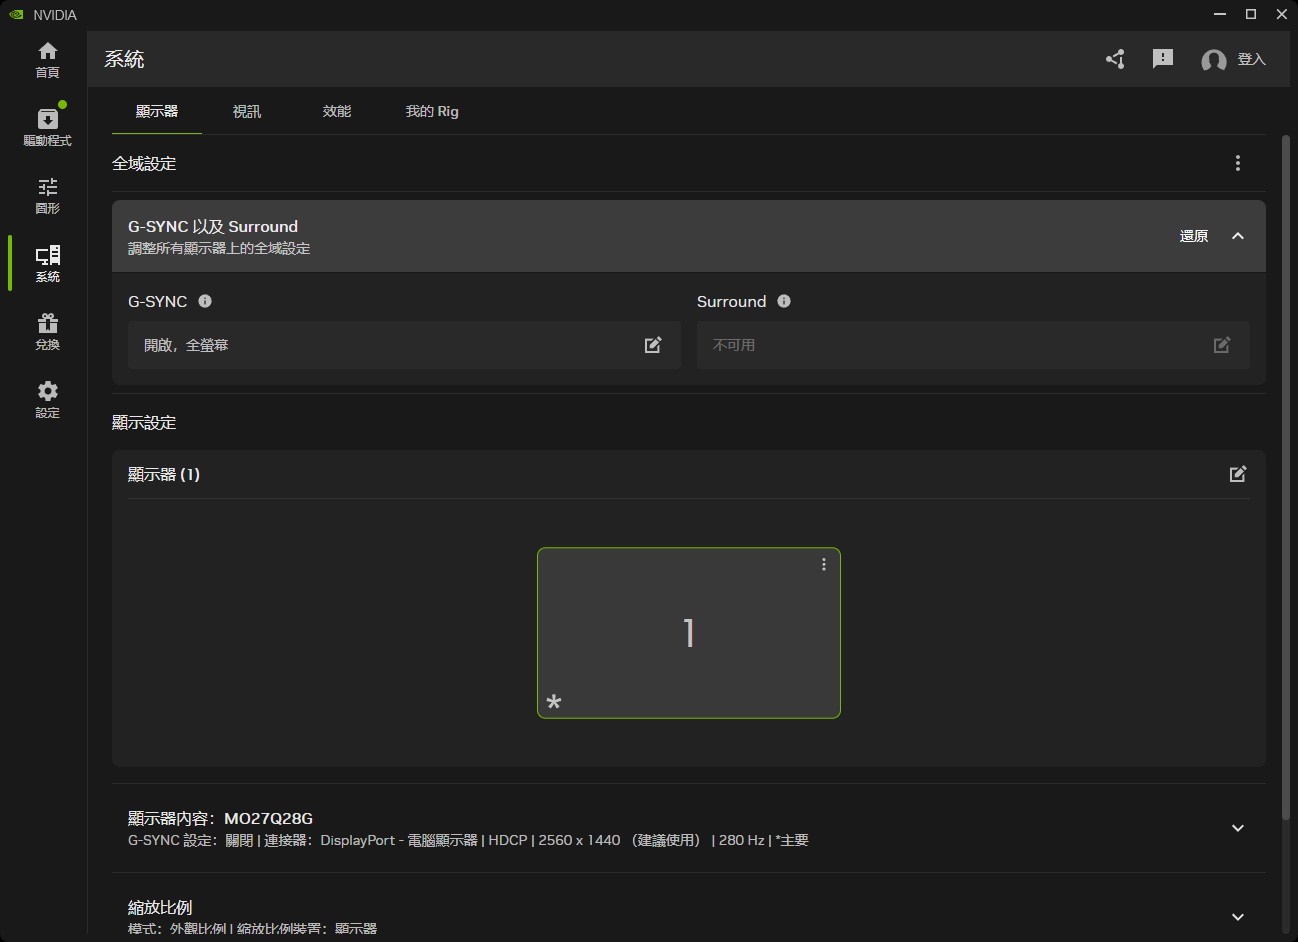Go to the 圖形 graphics section
Image resolution: width=1298 pixels, height=942 pixels.
47,195
